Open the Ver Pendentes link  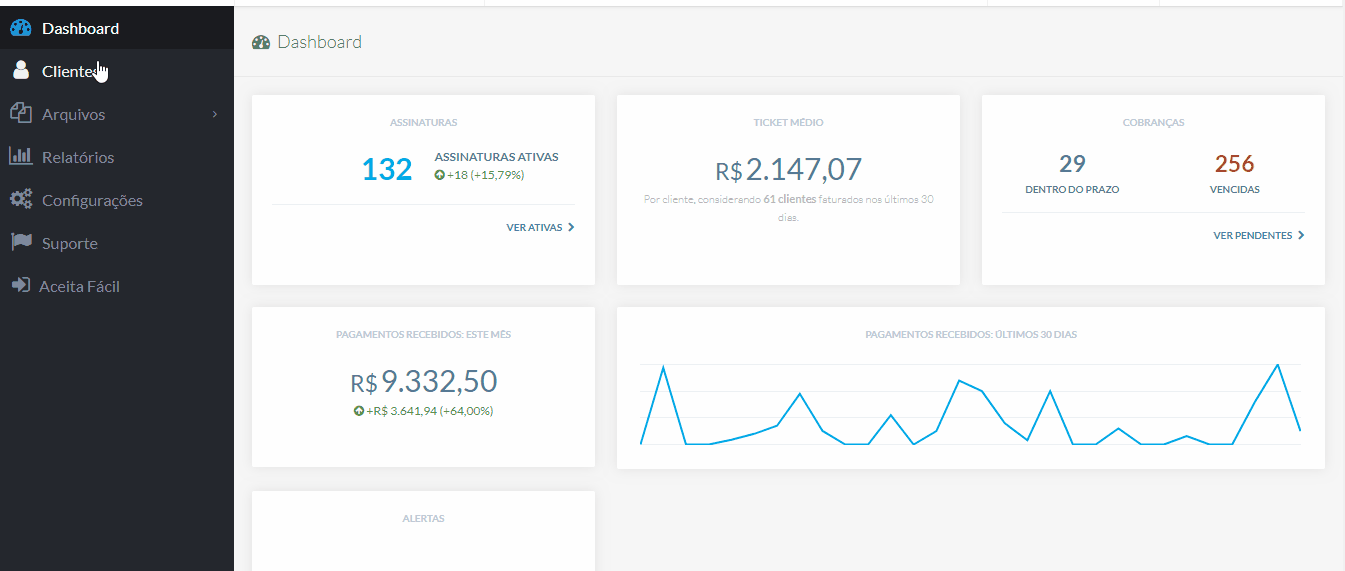[x=1252, y=236]
